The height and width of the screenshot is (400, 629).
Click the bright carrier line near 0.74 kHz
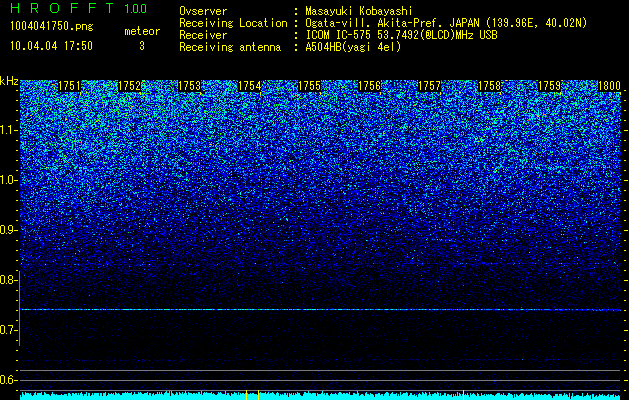[x=321, y=310]
